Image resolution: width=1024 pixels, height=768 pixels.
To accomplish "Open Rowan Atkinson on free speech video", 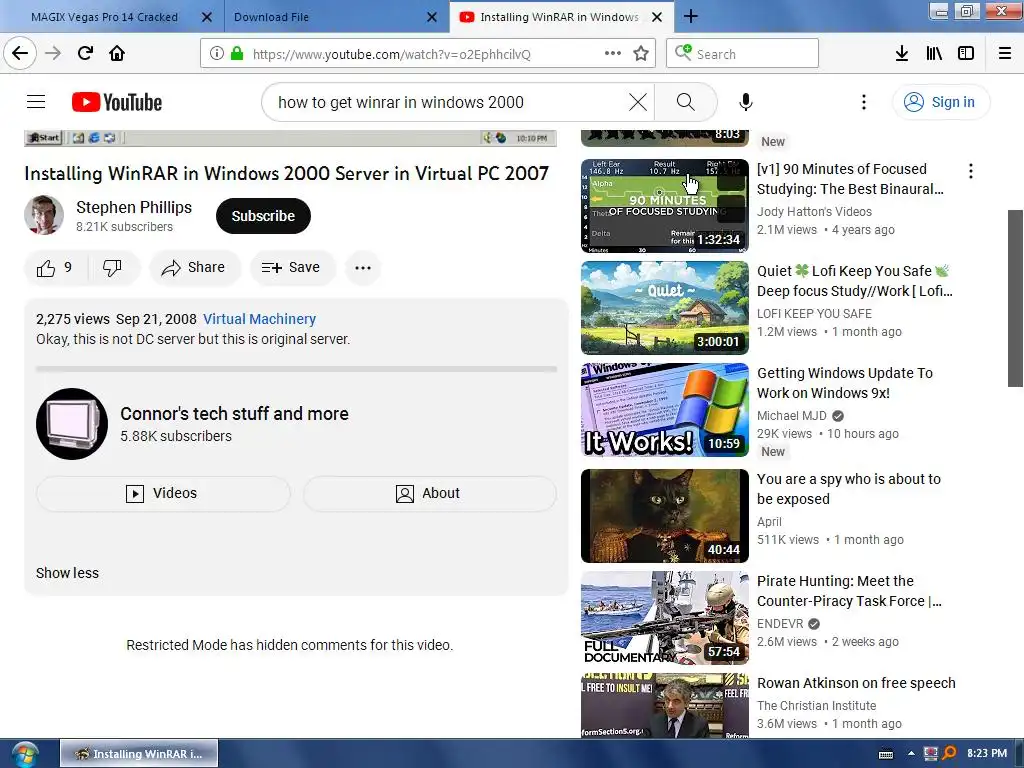I will pos(856,683).
